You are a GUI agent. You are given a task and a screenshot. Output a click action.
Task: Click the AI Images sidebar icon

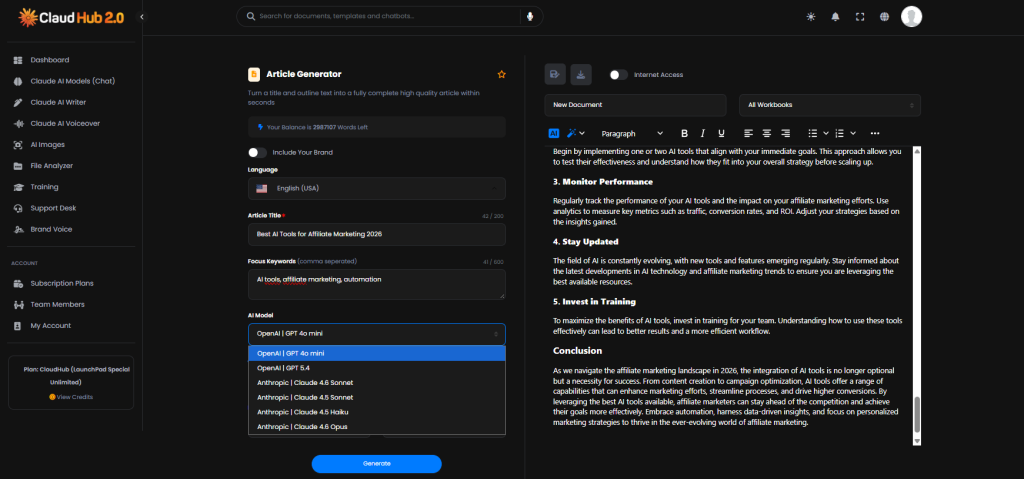coord(18,144)
